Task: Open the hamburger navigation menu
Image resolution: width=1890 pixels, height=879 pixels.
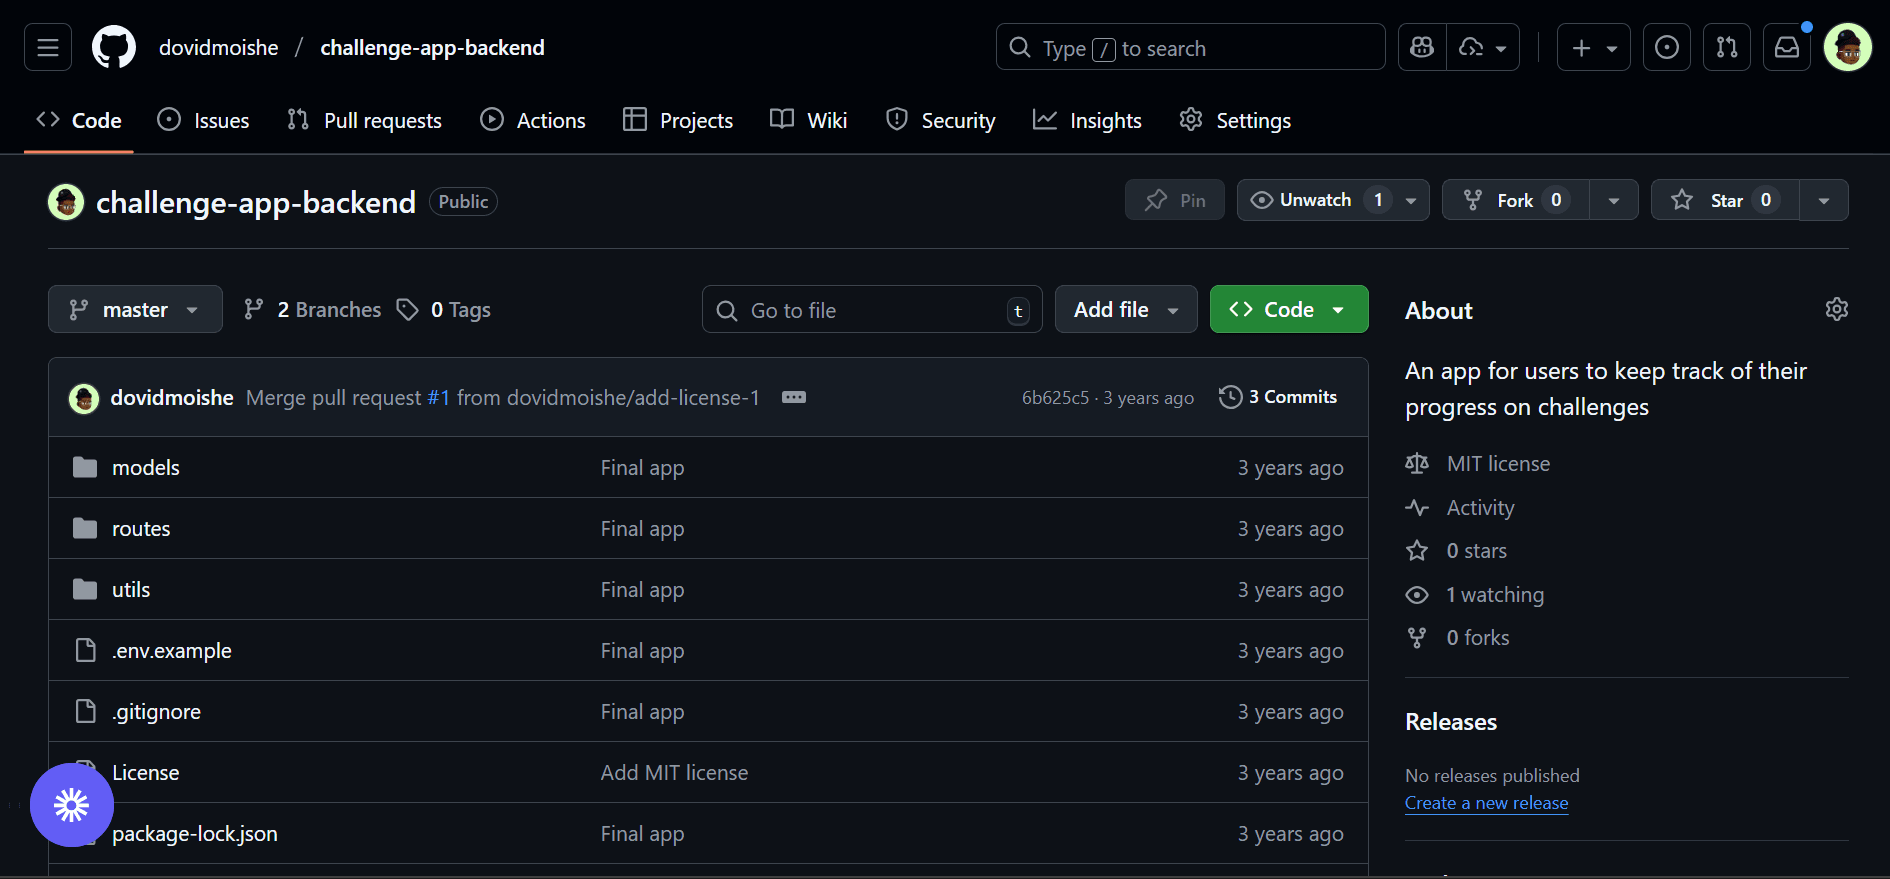Action: [x=47, y=47]
